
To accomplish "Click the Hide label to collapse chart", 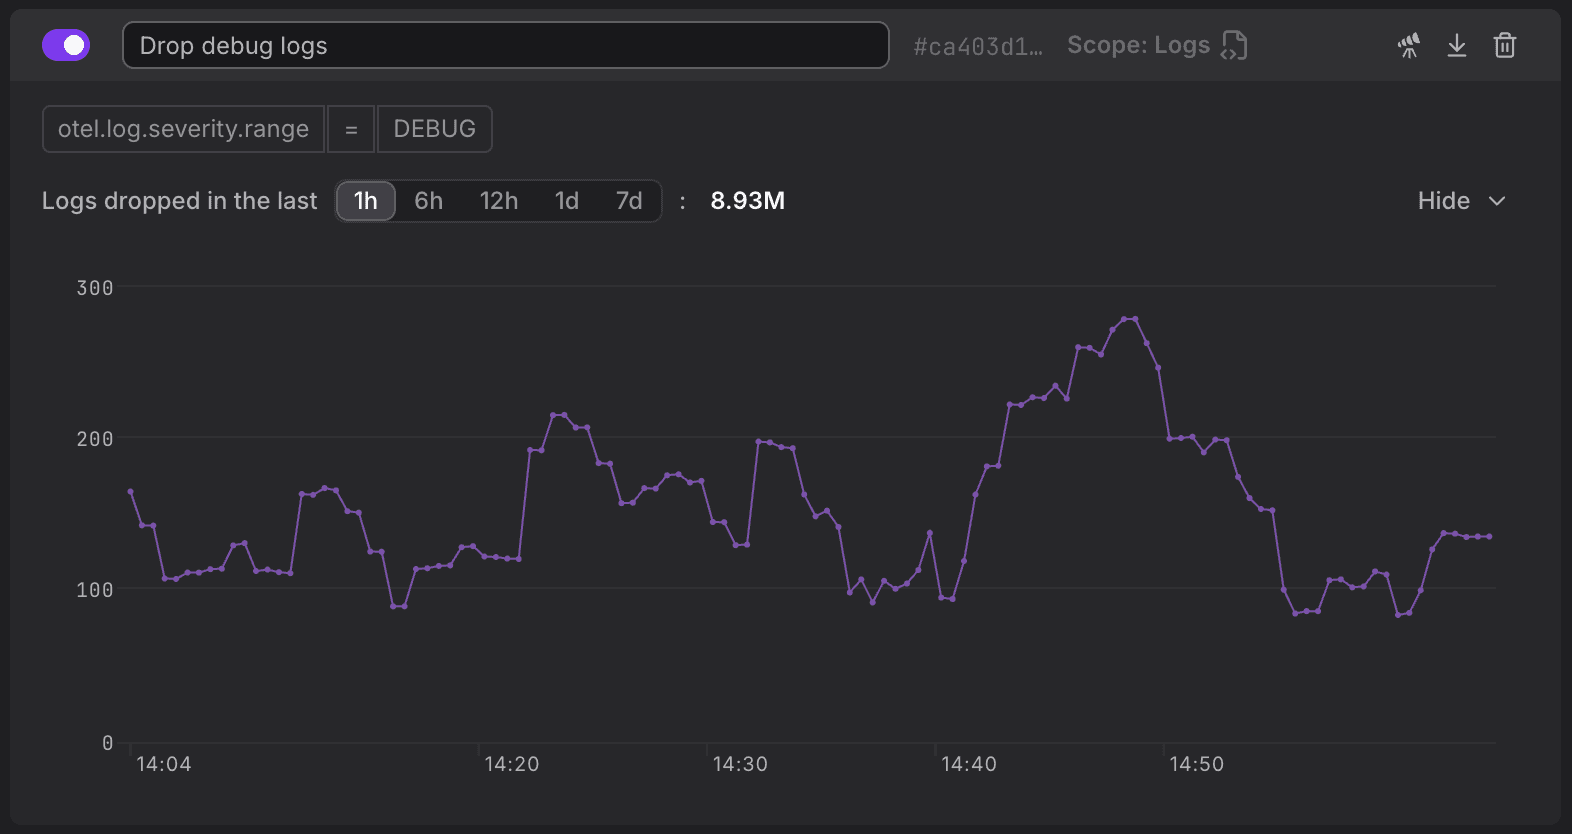I will tap(1444, 201).
